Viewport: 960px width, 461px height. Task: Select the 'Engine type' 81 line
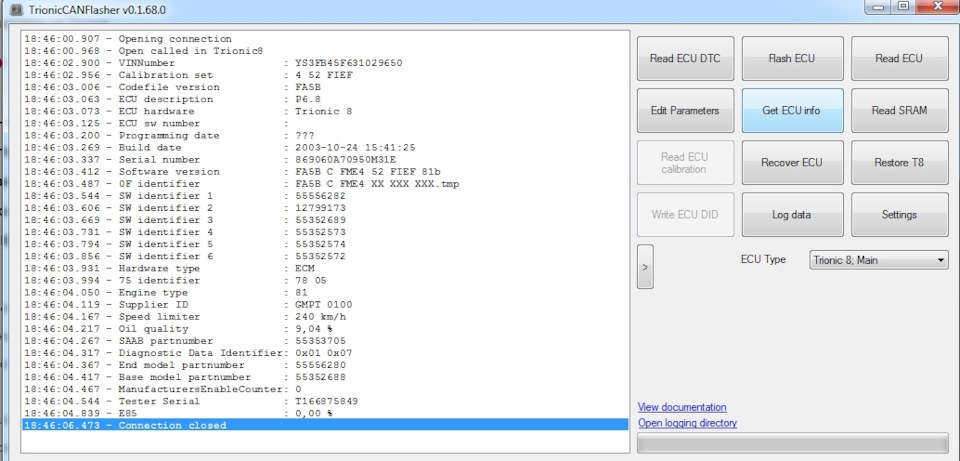click(x=325, y=293)
